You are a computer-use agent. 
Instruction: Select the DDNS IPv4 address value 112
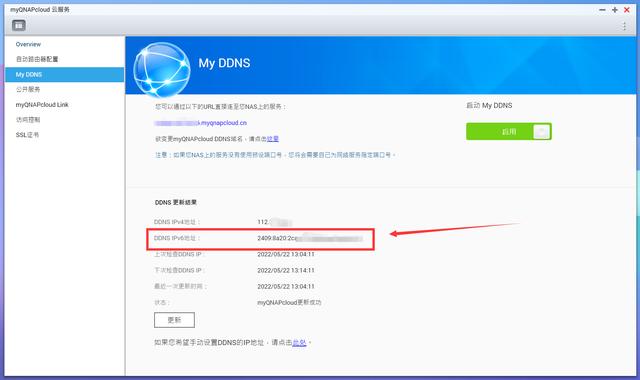point(275,222)
